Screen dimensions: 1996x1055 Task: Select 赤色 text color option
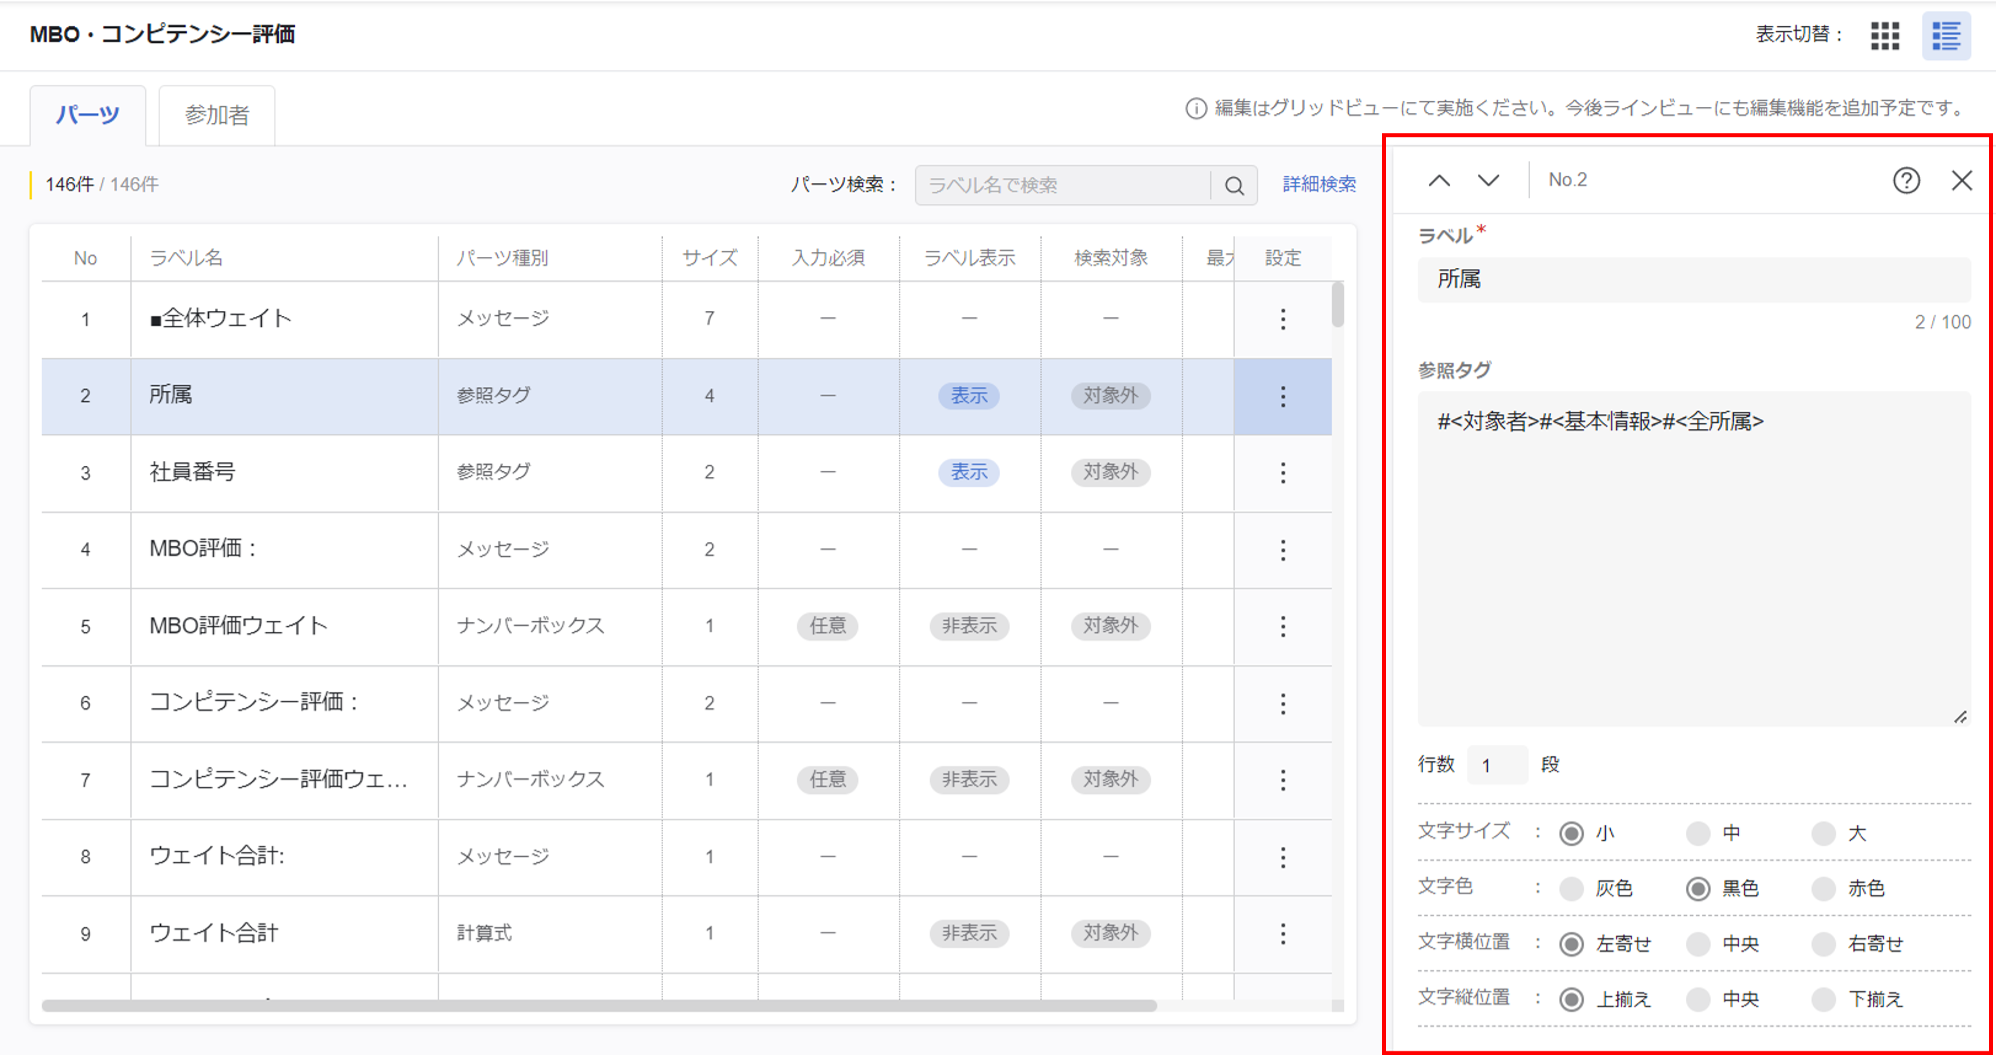point(1823,888)
